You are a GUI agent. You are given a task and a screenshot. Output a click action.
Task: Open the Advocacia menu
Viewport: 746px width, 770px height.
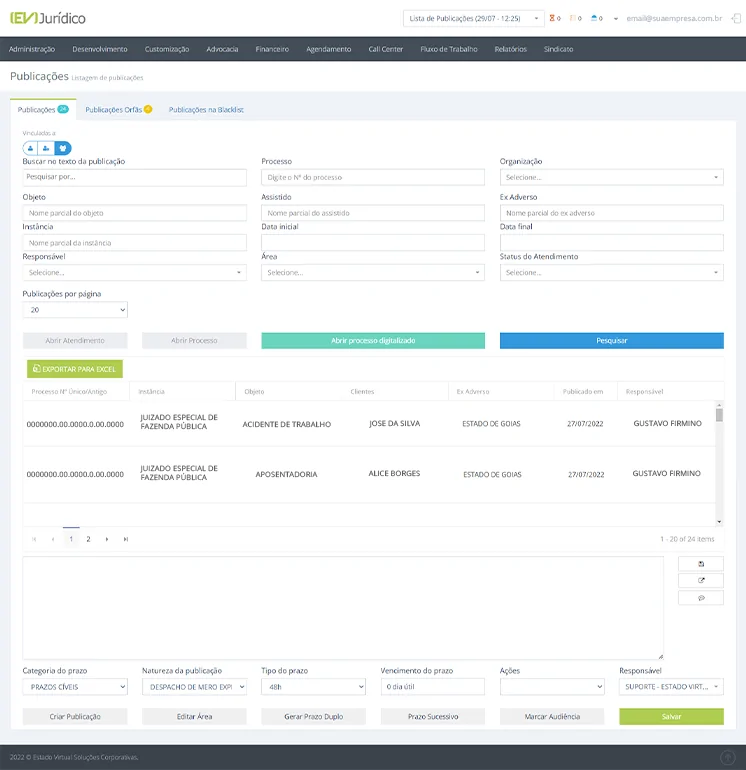click(x=222, y=49)
